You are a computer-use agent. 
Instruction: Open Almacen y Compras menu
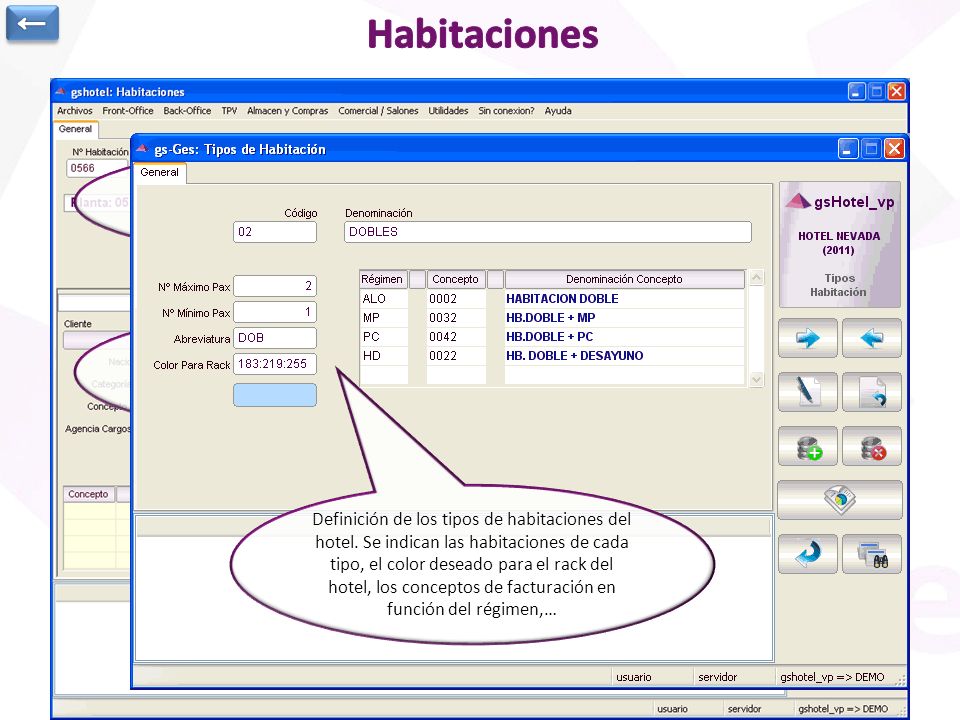287,111
